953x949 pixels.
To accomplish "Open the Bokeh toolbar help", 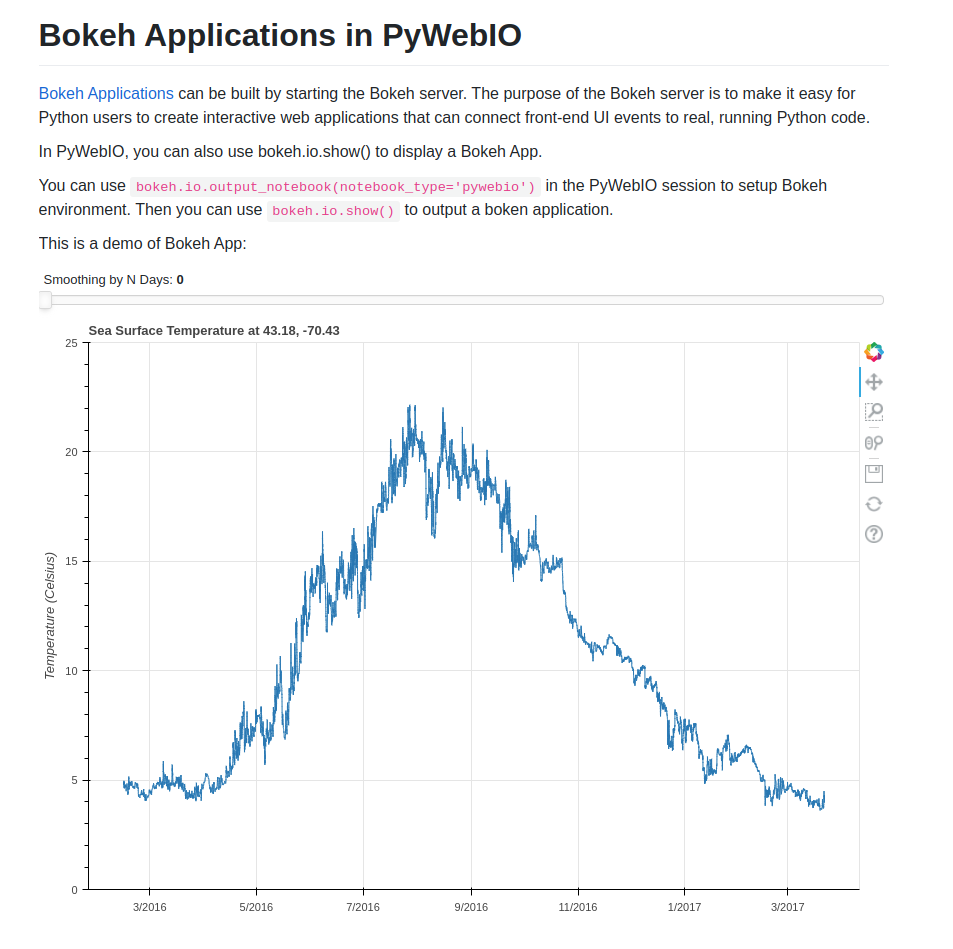I will (873, 534).
